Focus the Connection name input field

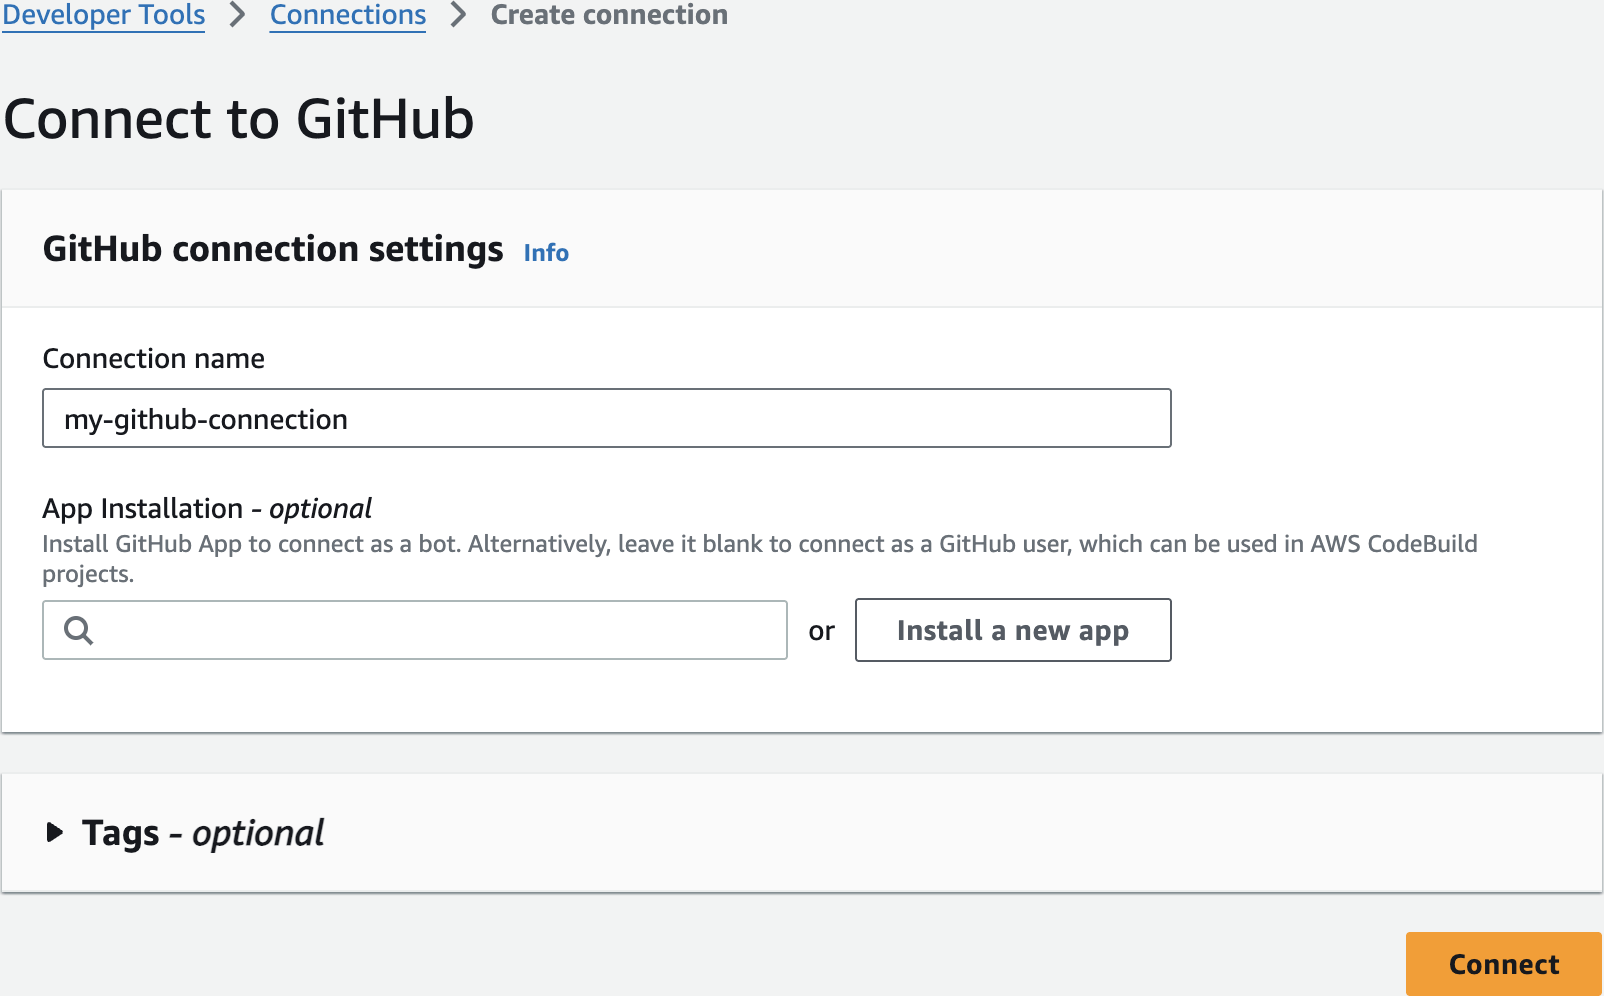[607, 418]
